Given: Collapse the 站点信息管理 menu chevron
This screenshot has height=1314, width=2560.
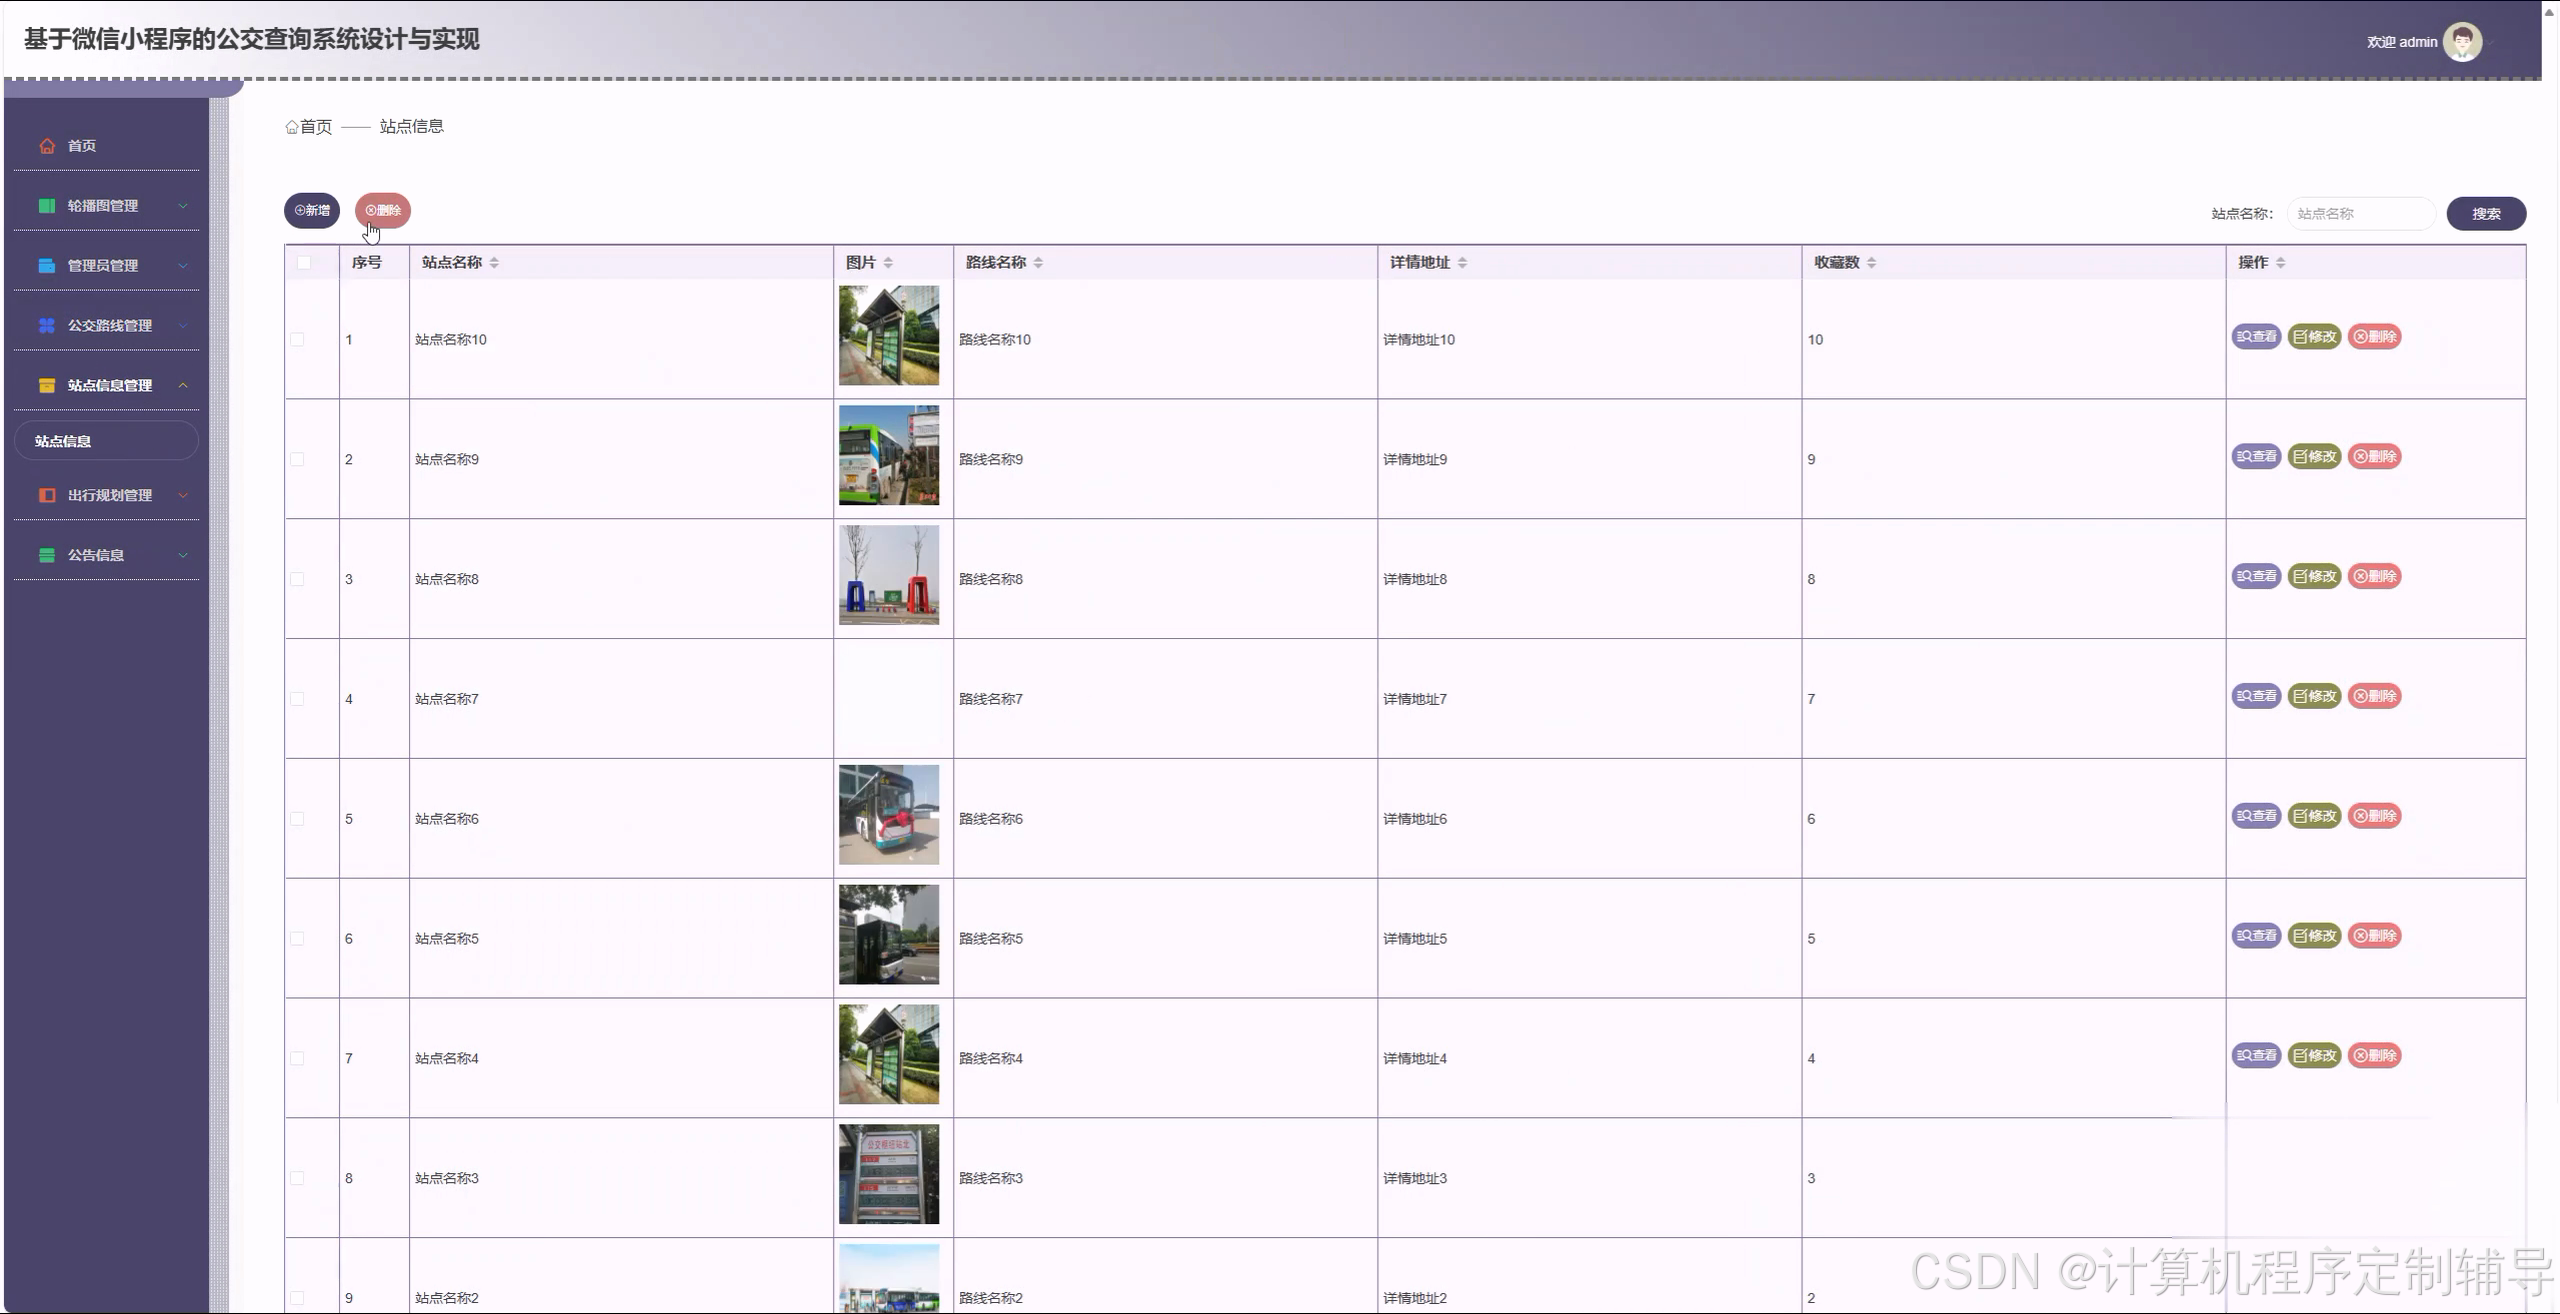Looking at the screenshot, I should point(183,386).
